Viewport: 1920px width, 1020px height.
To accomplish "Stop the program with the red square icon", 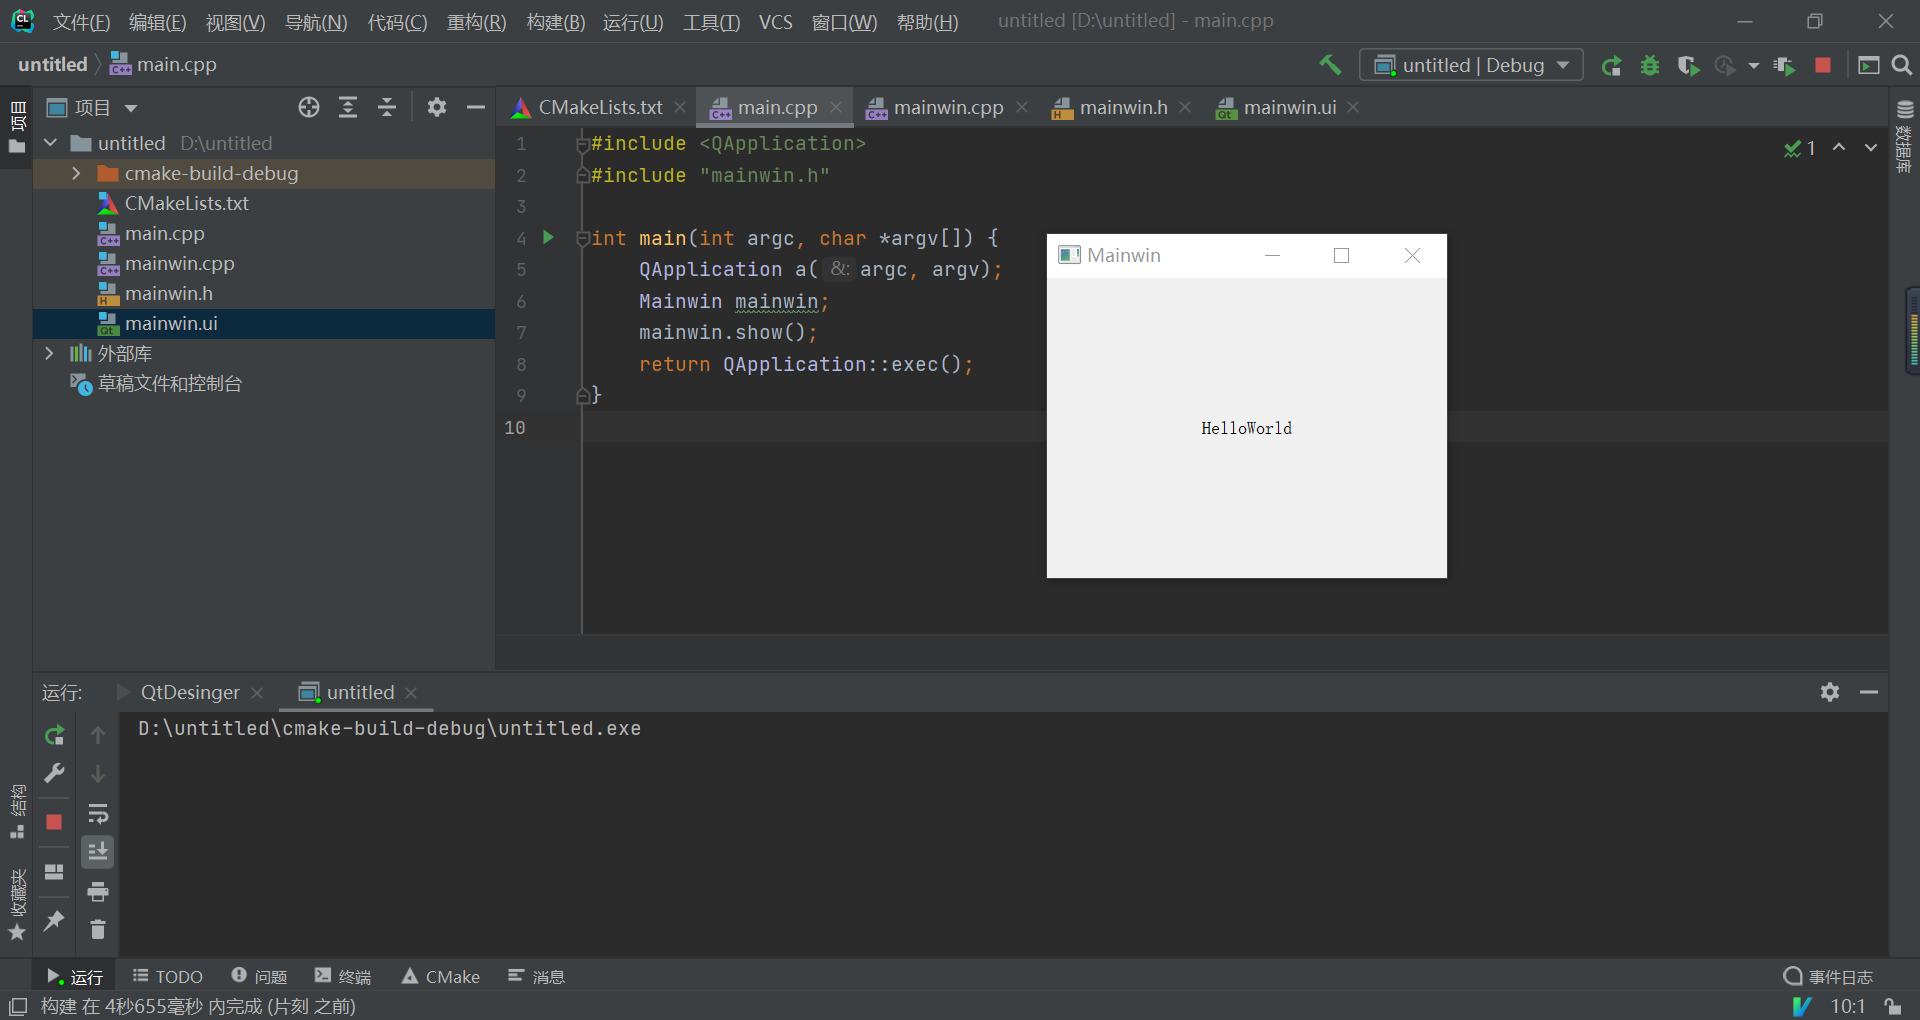I will tap(1822, 64).
